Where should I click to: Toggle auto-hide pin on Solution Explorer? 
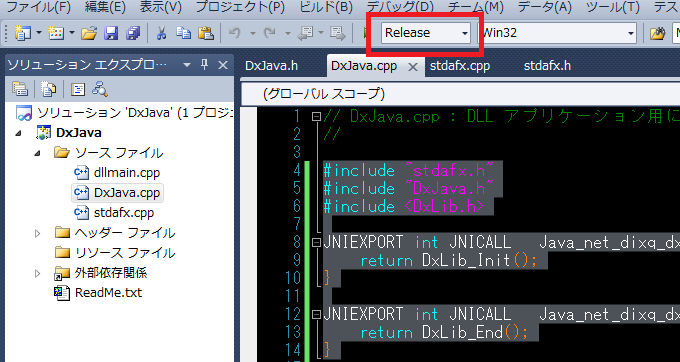205,65
